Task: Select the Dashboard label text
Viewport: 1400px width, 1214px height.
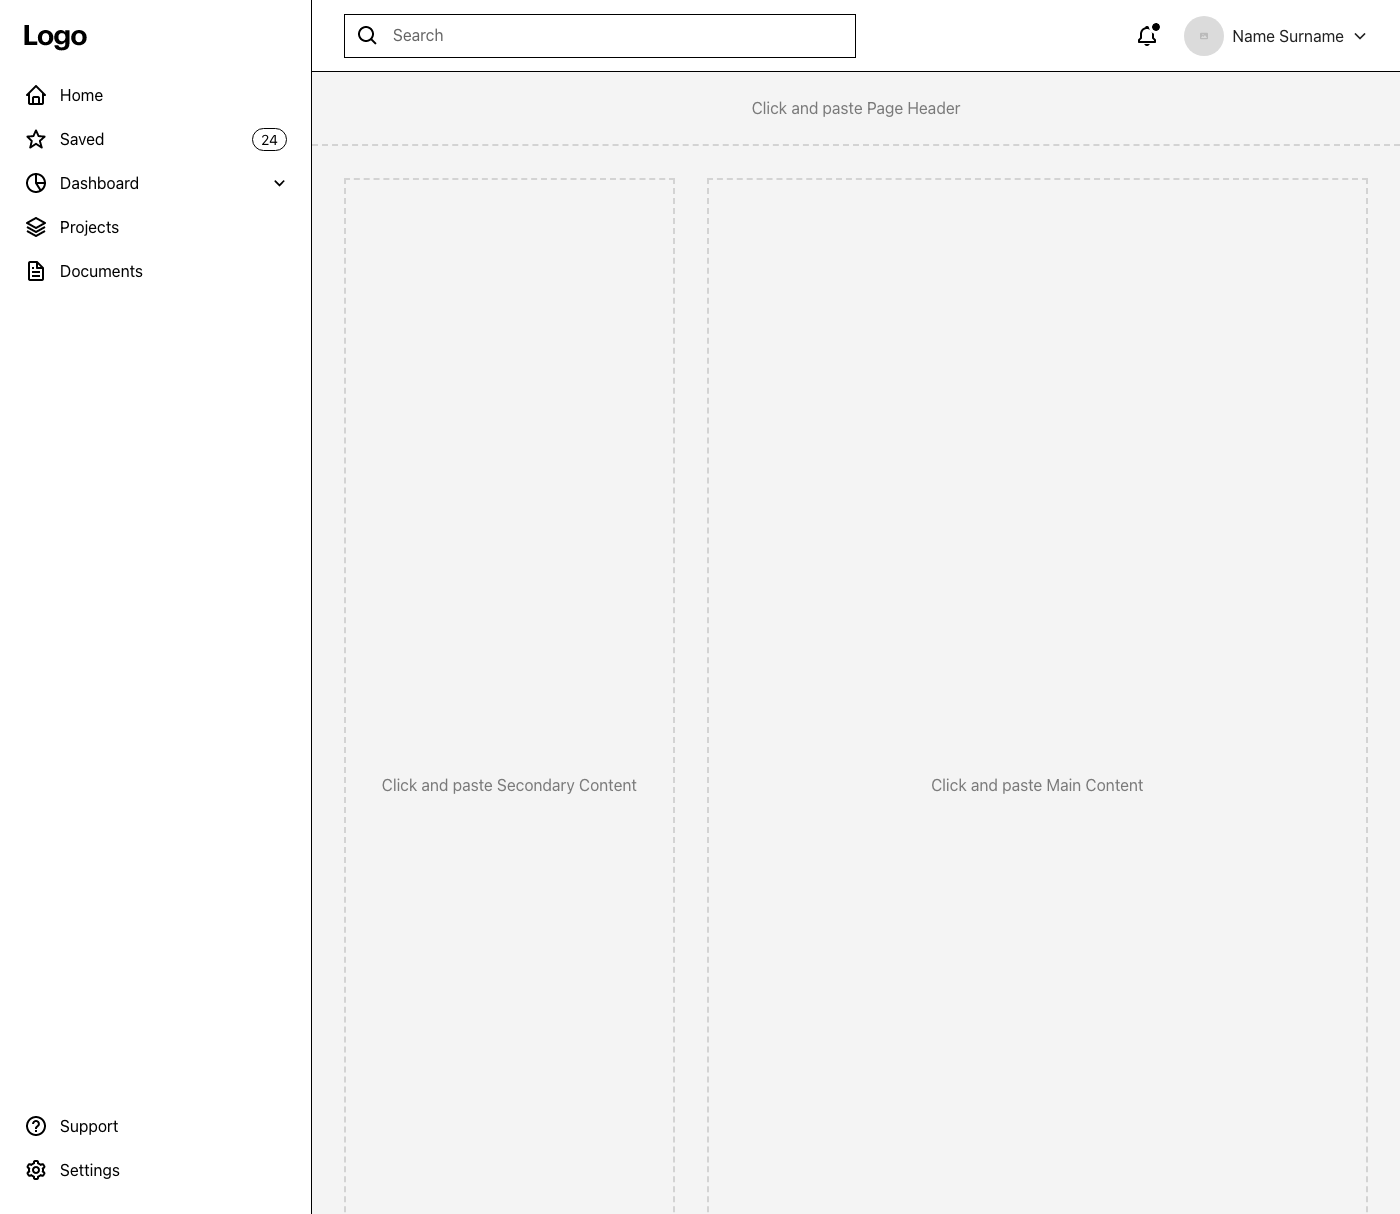Action: click(99, 183)
